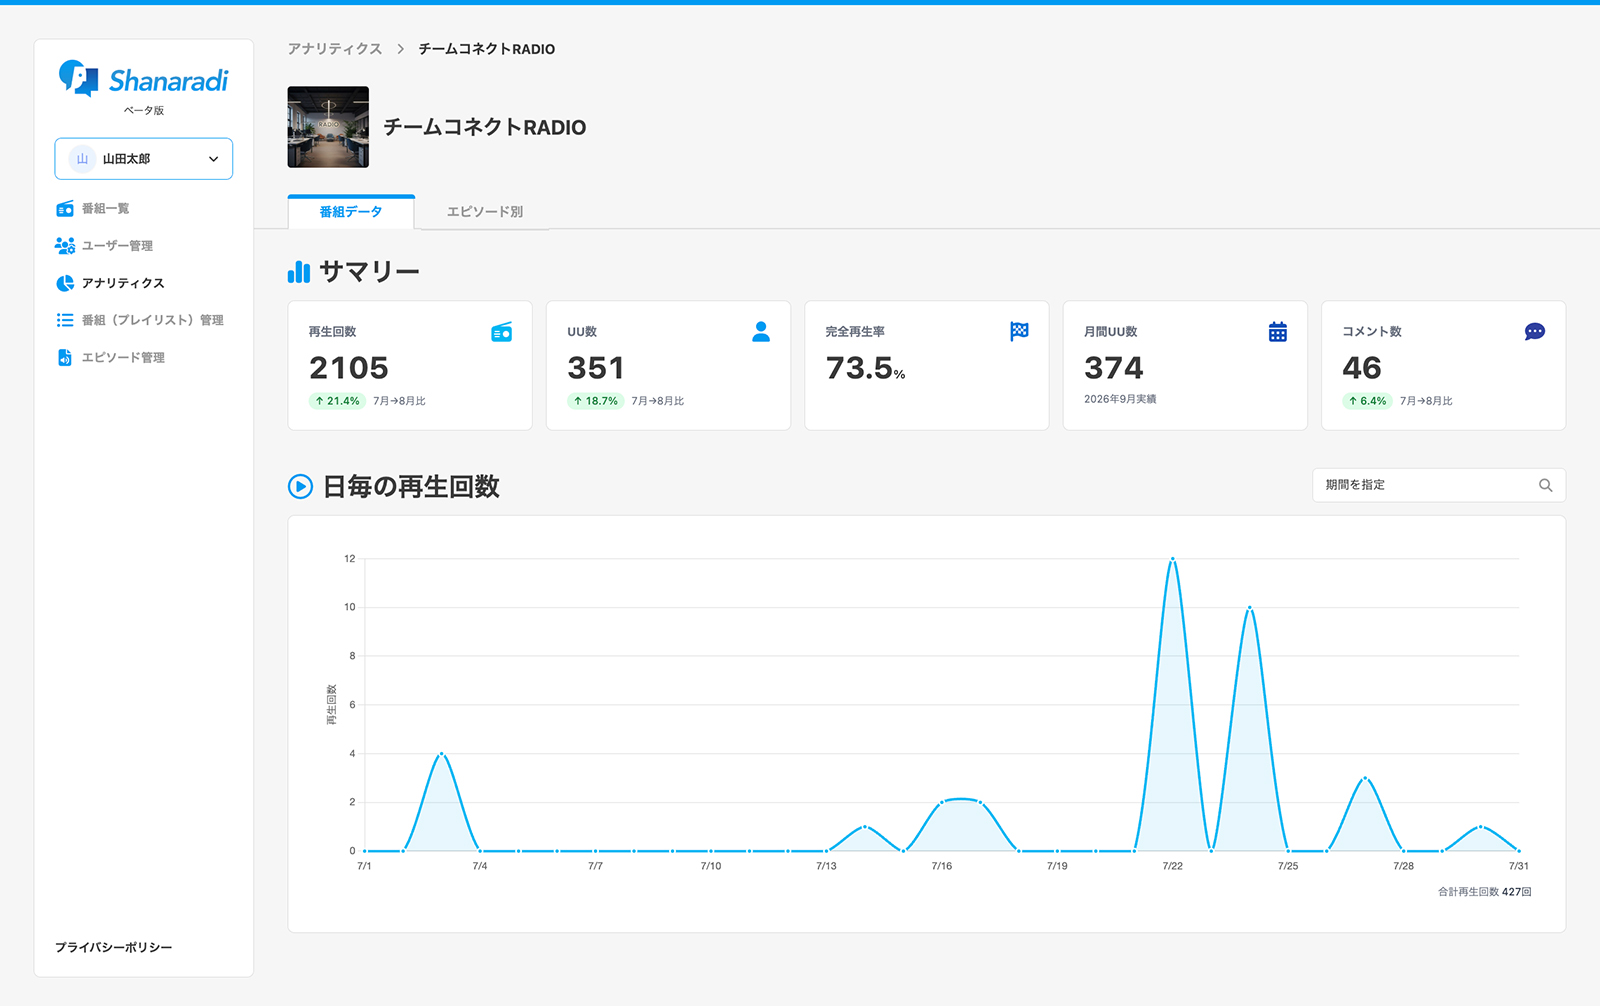Click the 6.4% increase badge
This screenshot has height=1006, width=1600.
point(1367,401)
